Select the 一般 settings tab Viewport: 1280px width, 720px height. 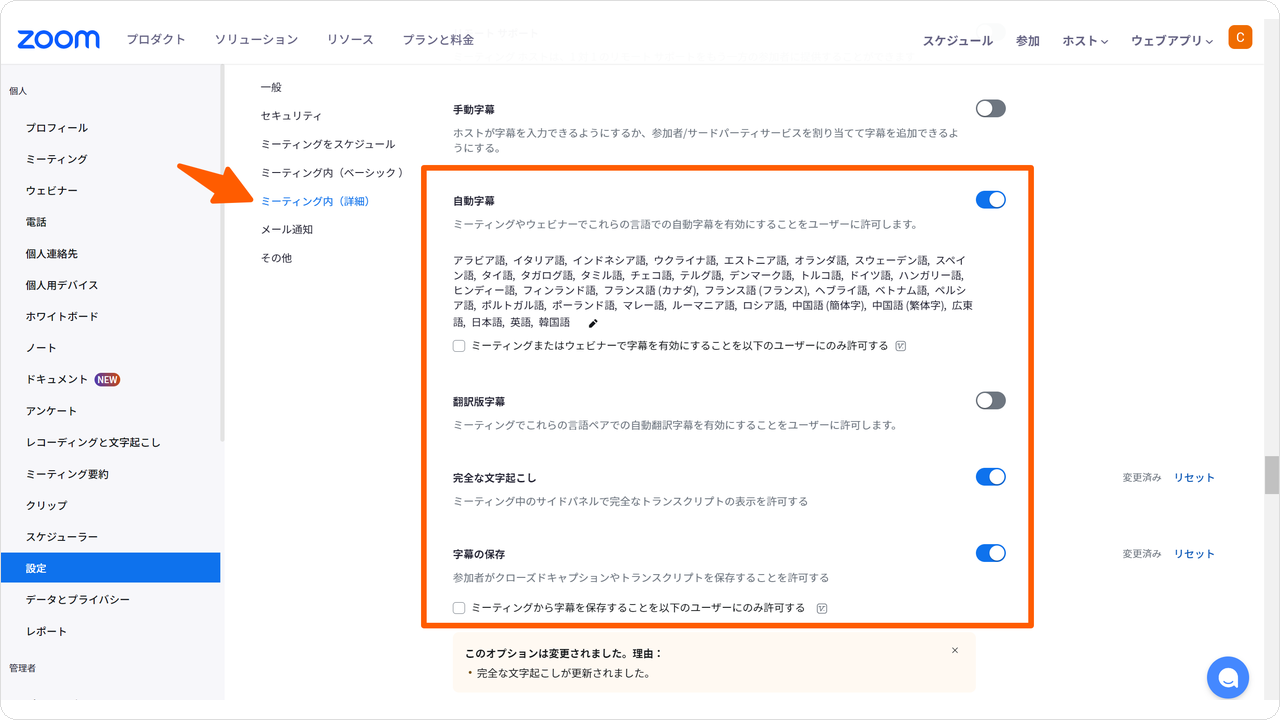pyautogui.click(x=271, y=88)
